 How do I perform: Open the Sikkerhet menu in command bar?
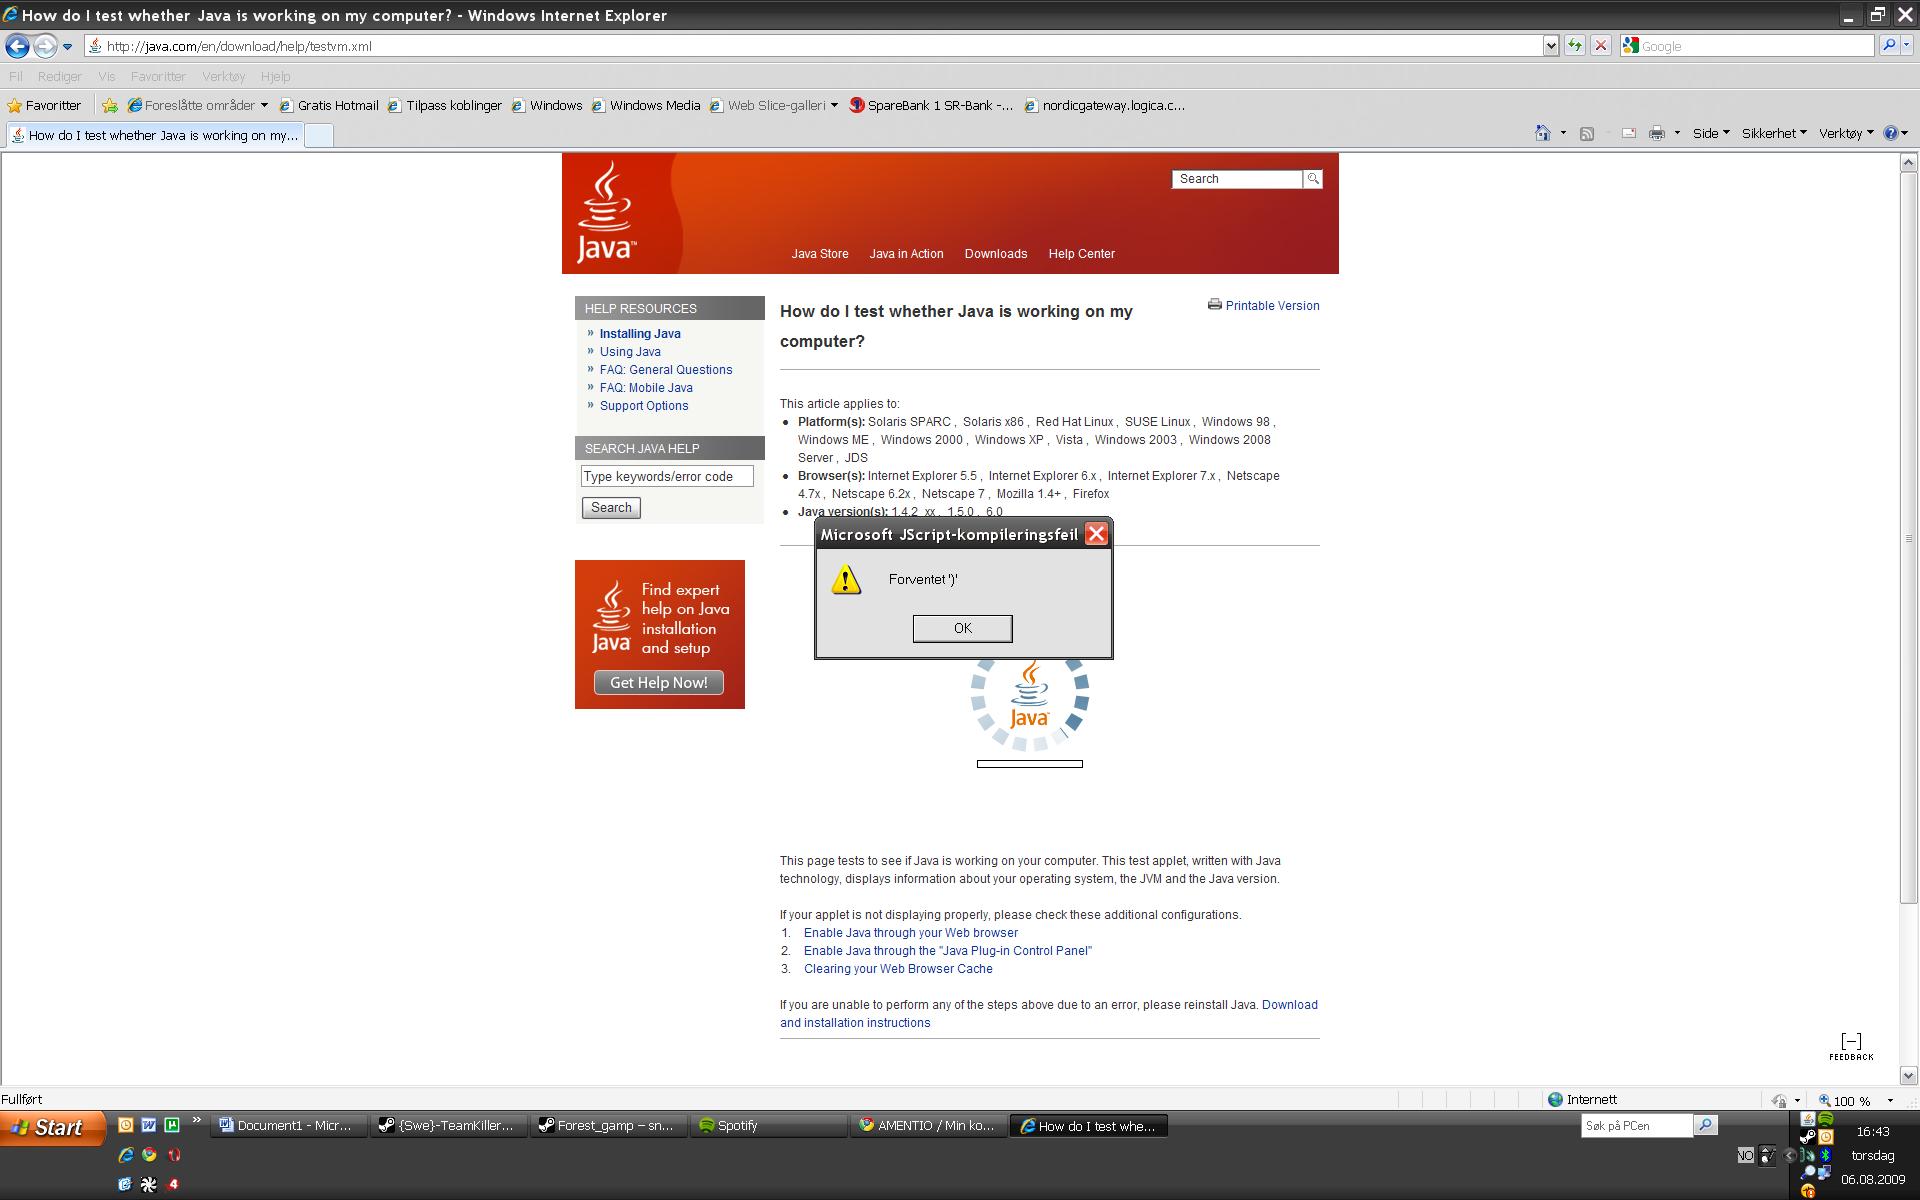click(x=1773, y=133)
